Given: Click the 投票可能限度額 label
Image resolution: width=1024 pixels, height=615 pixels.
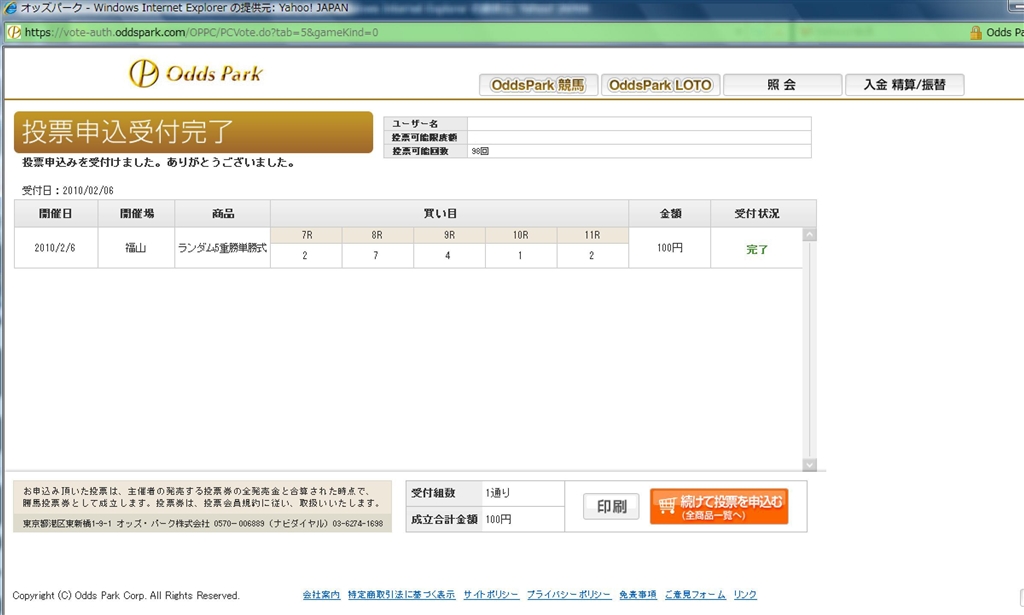Looking at the screenshot, I should (x=424, y=137).
